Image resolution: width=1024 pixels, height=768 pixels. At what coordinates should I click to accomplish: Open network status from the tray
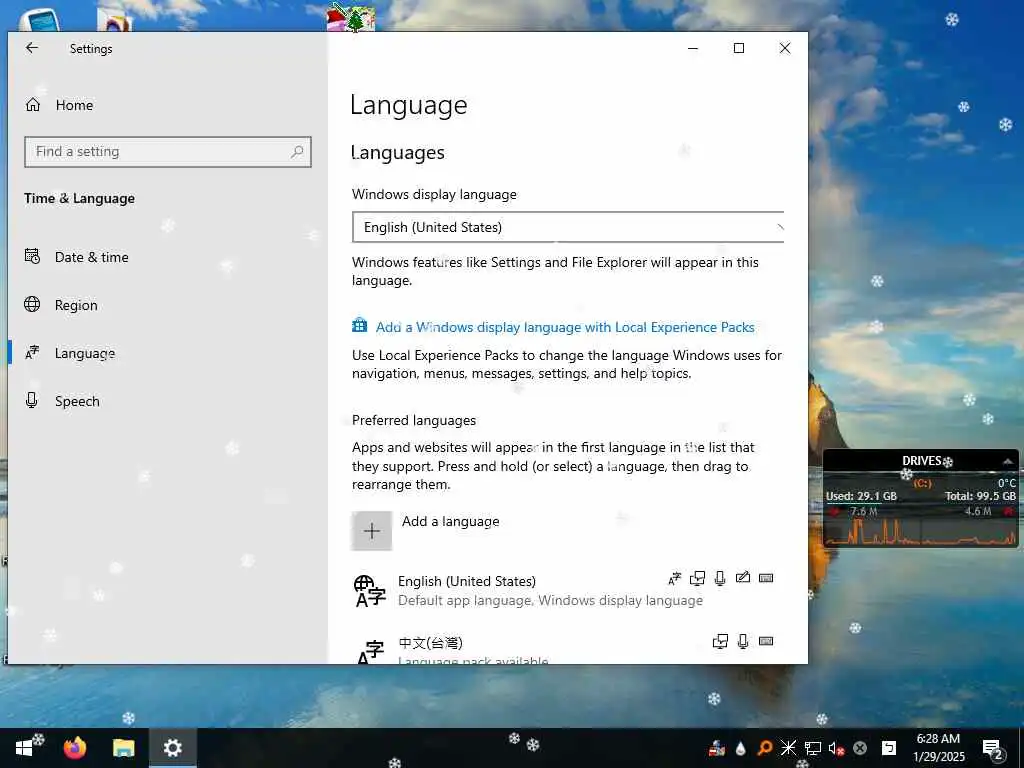coord(812,748)
